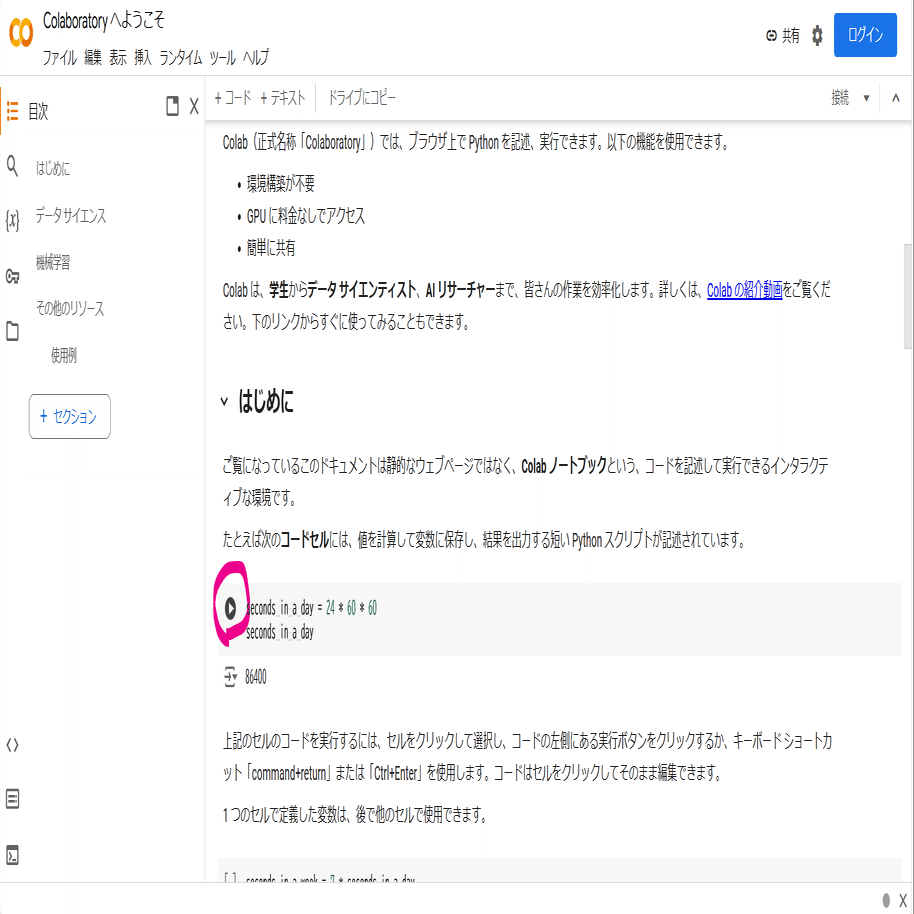Viewport: 914px width, 914px height.
Task: Click the はじめに section heading
Action: pos(266,402)
